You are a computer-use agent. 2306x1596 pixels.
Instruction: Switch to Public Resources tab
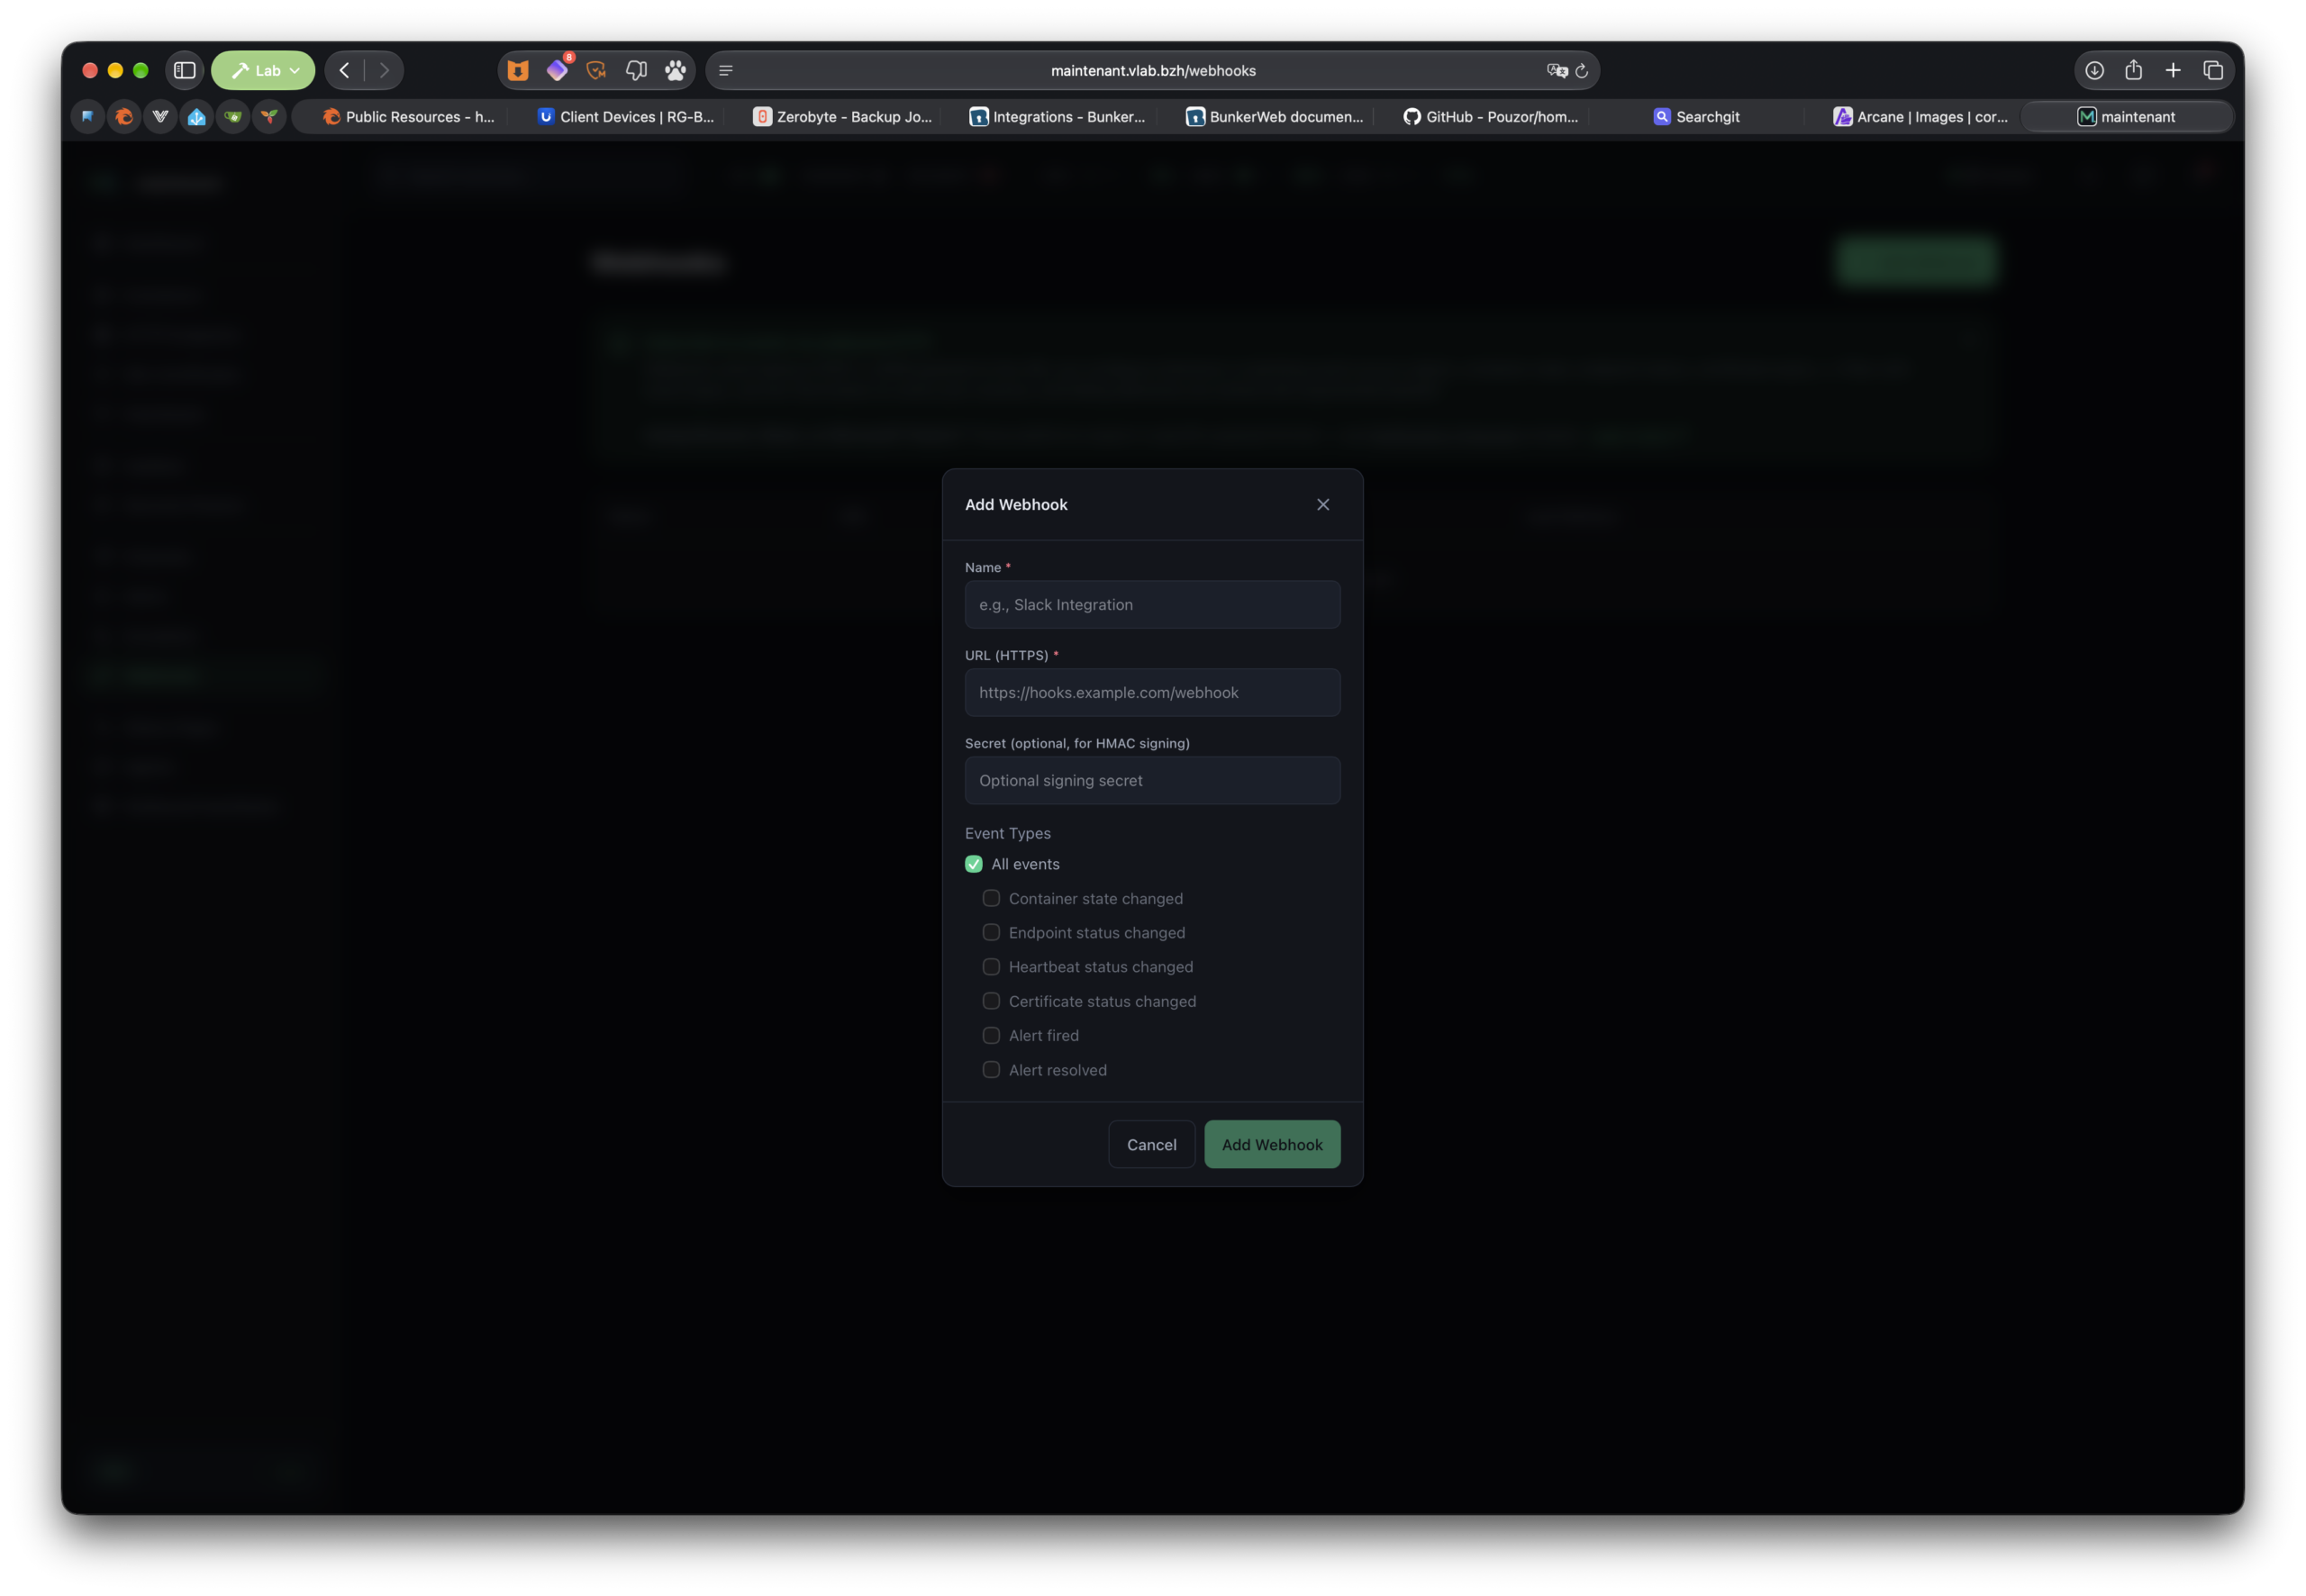tap(408, 116)
